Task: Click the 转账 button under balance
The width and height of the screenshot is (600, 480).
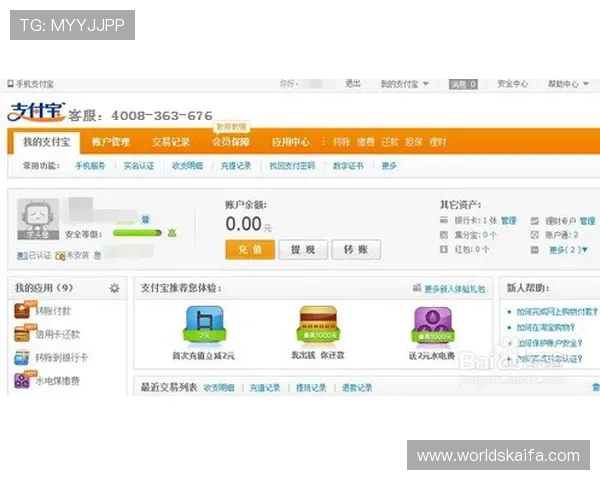Action: coord(356,250)
